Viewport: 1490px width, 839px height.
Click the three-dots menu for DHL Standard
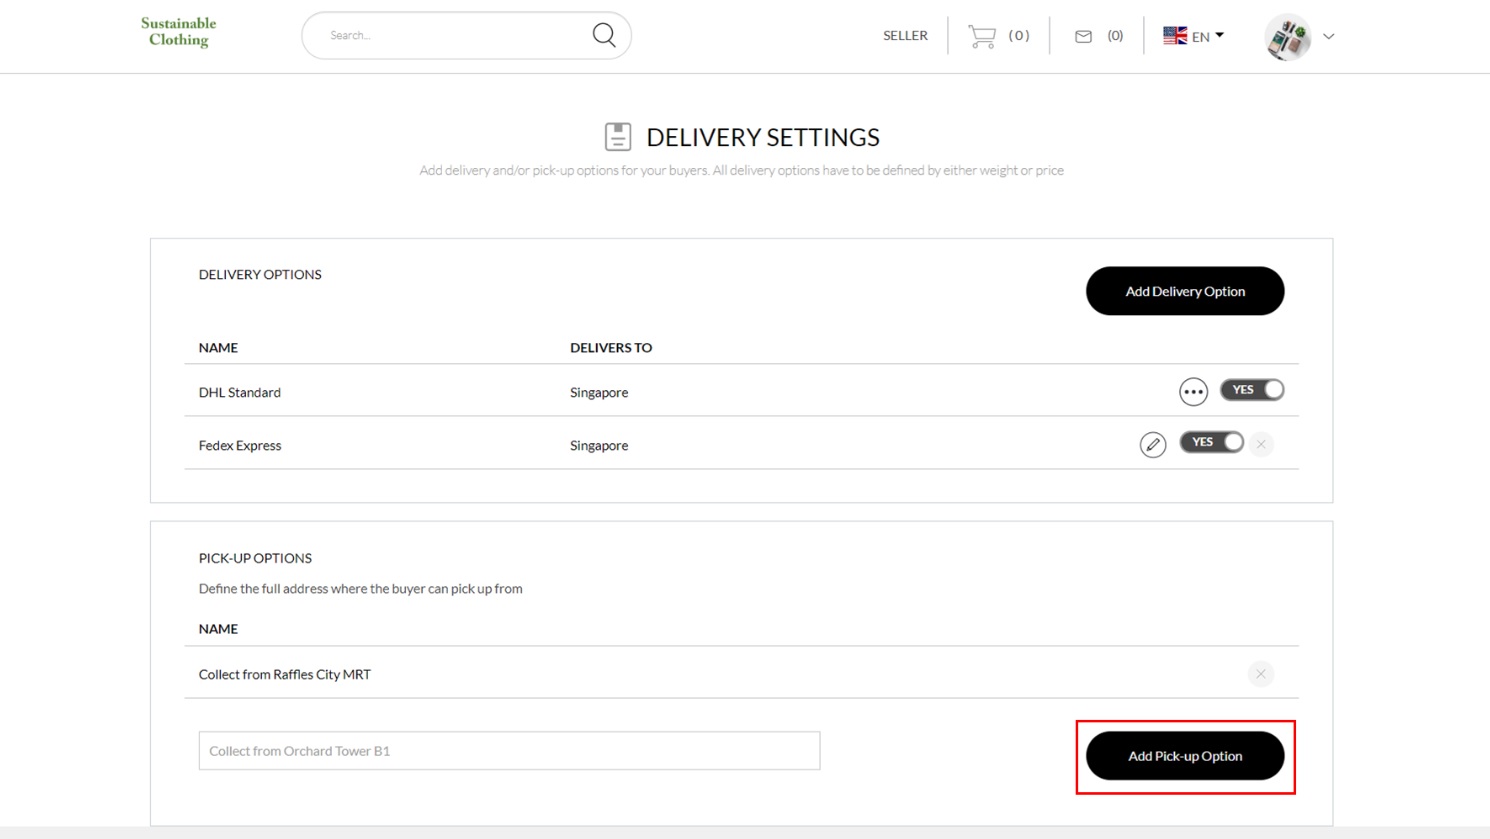pyautogui.click(x=1193, y=392)
